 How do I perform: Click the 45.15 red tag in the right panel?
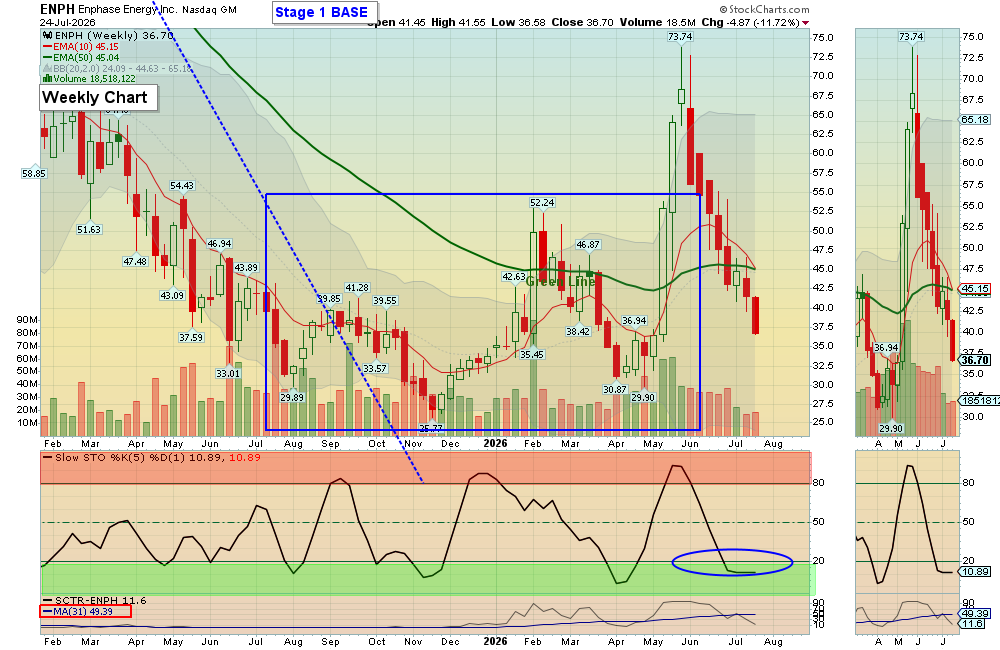[975, 289]
